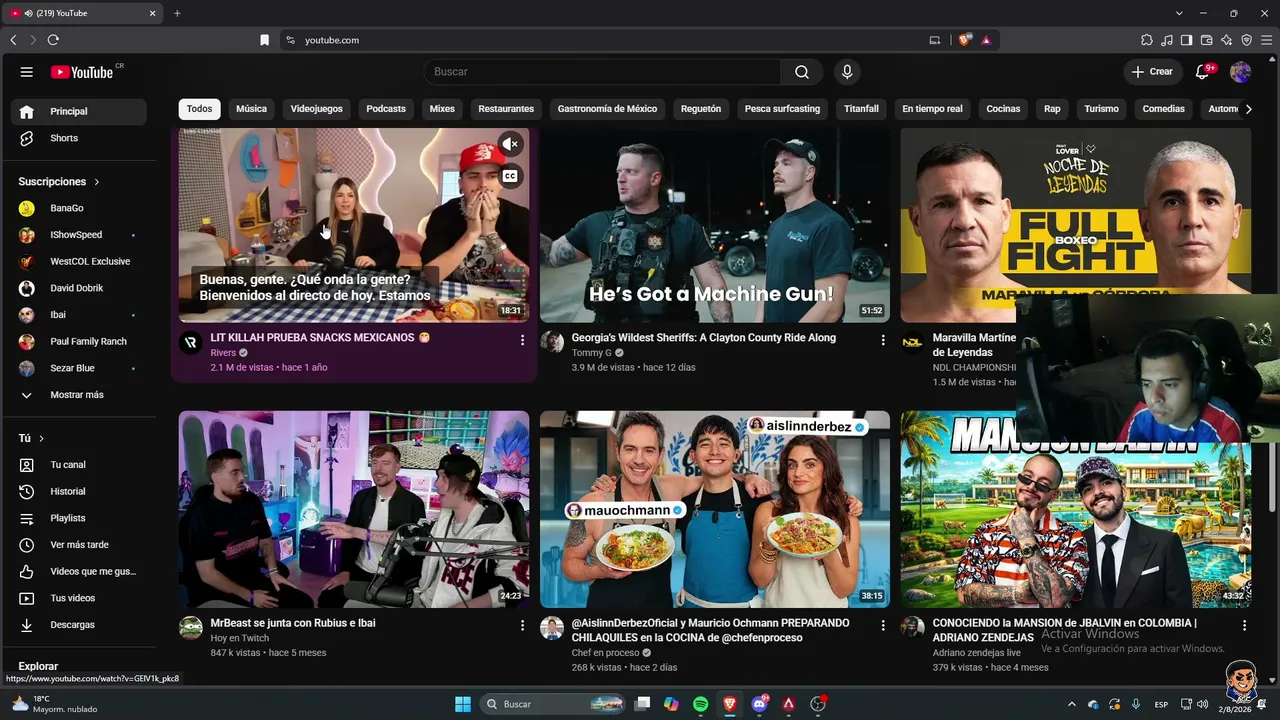Open the notifications bell
Screen dimensions: 1280x720
point(1203,72)
